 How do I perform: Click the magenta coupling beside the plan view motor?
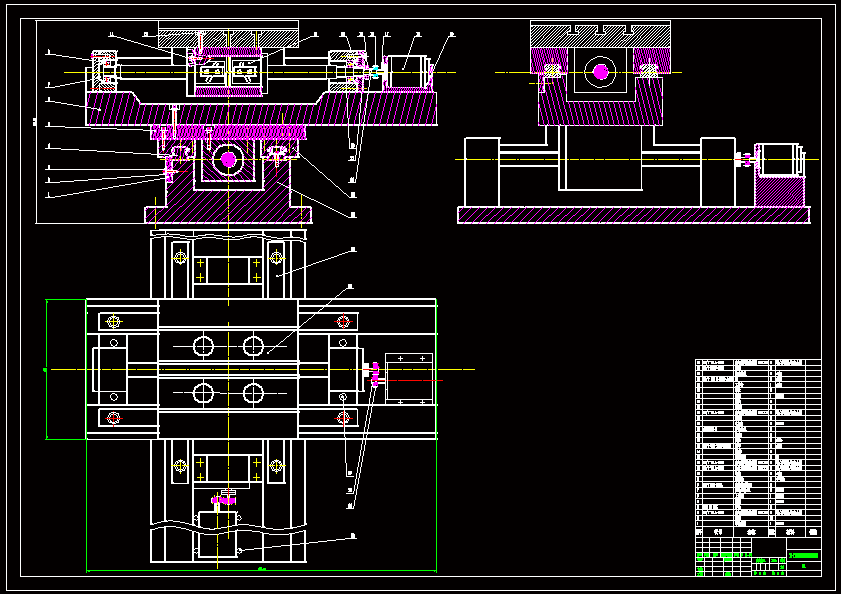point(375,374)
